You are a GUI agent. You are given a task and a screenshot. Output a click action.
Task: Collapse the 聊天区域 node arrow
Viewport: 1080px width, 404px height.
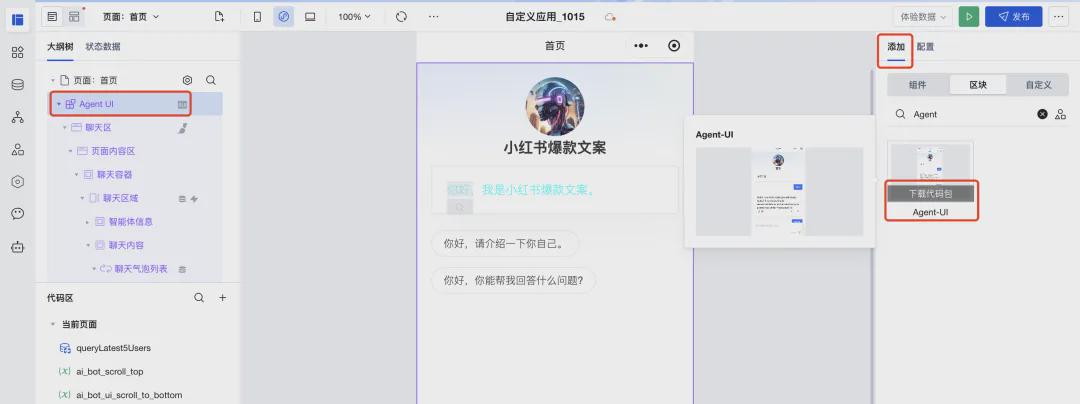(x=82, y=198)
